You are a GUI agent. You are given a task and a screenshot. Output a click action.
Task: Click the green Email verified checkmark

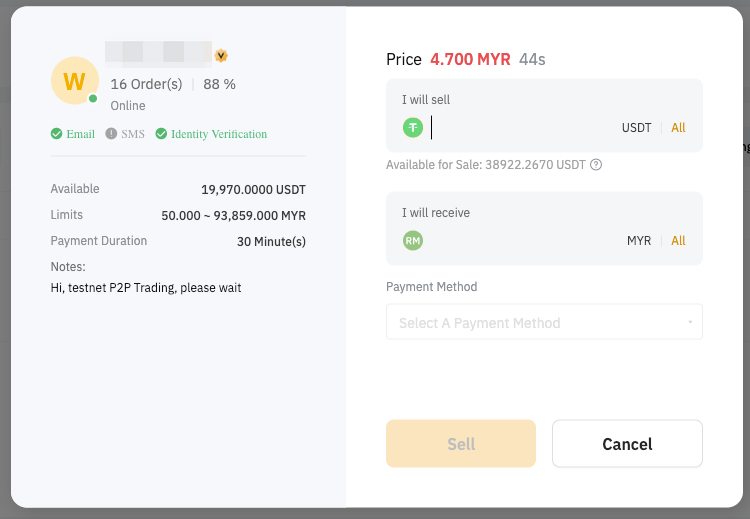(56, 134)
